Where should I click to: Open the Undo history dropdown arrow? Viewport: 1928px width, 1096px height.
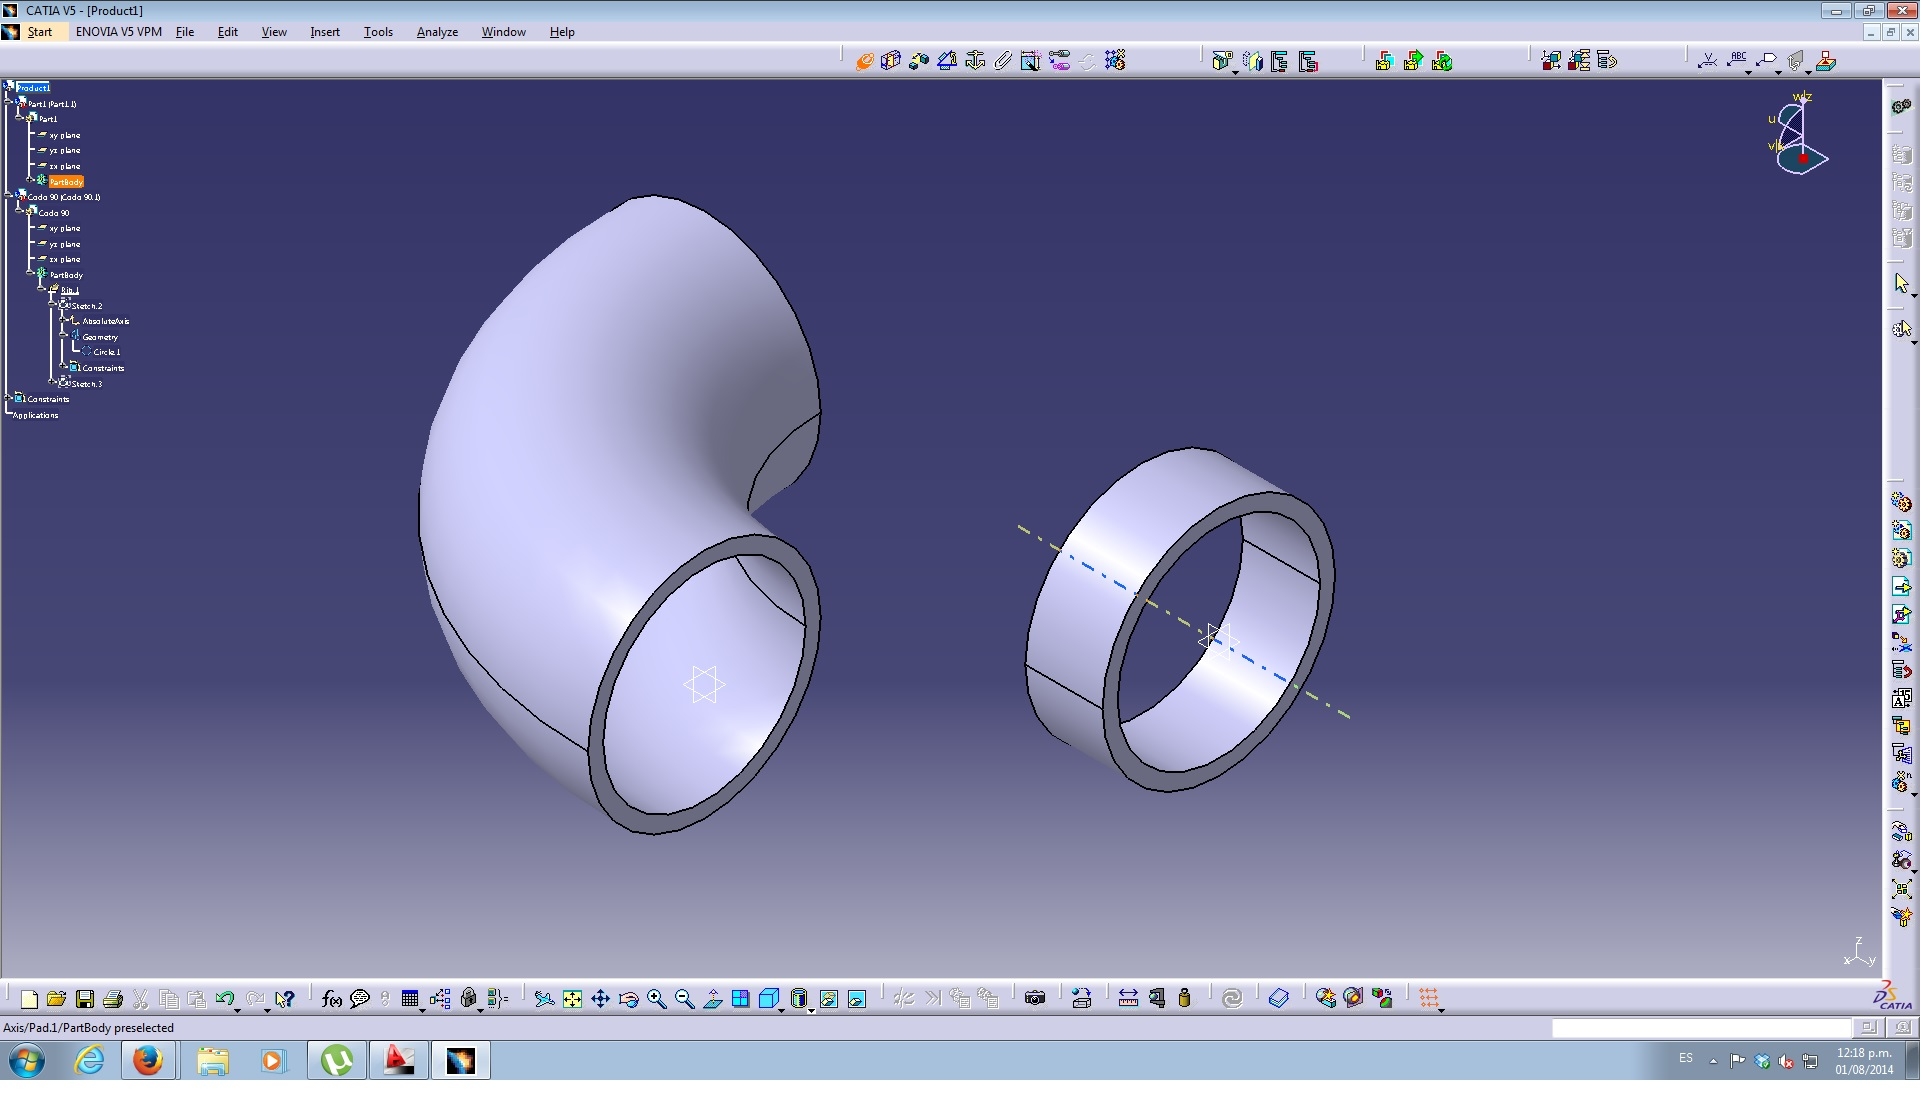(x=238, y=1013)
